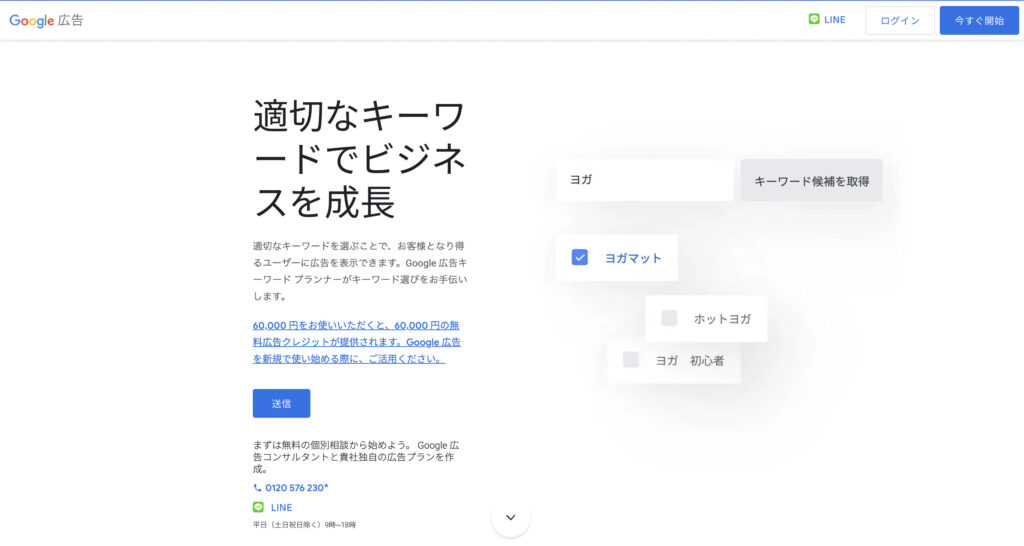Click the ヨガ 初心者 label text

(690, 361)
